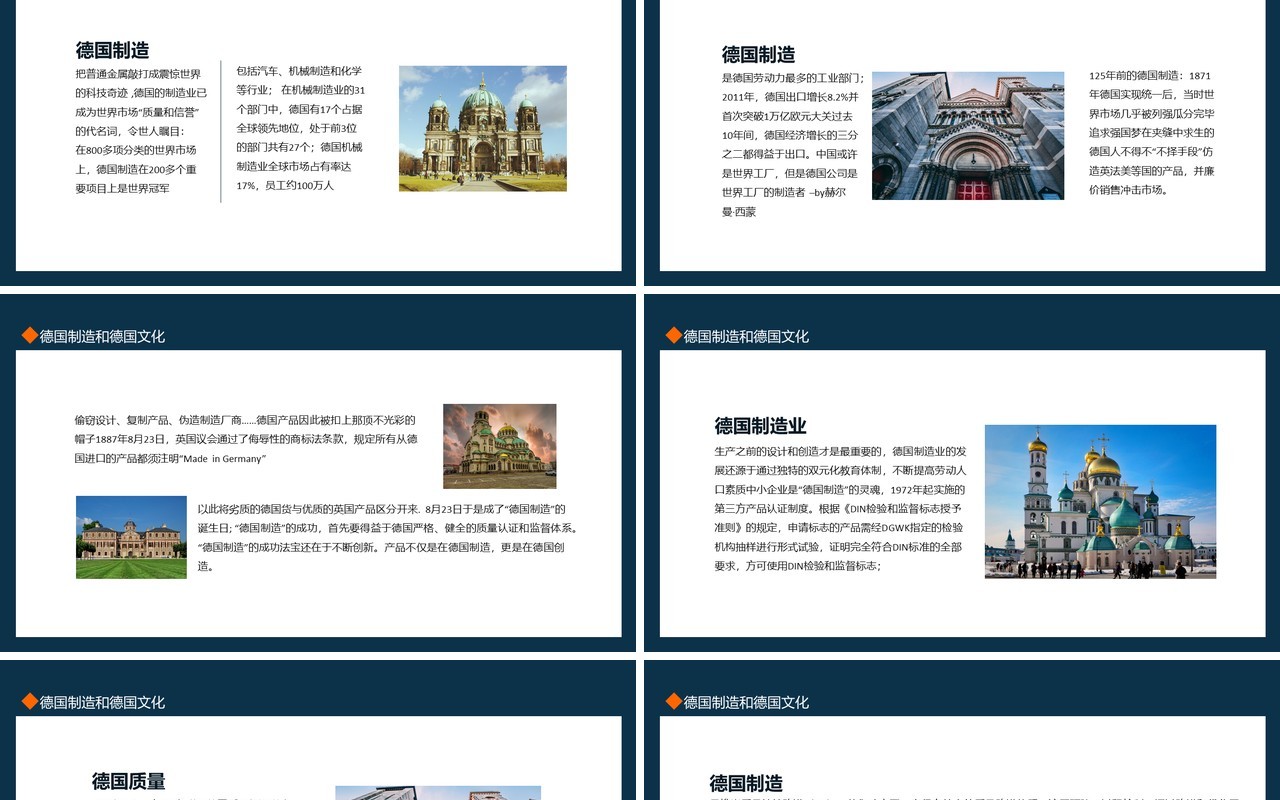Click the paragraph starting 包括汽车、机械制造和化学
1280x800 pixels.
pos(301,128)
